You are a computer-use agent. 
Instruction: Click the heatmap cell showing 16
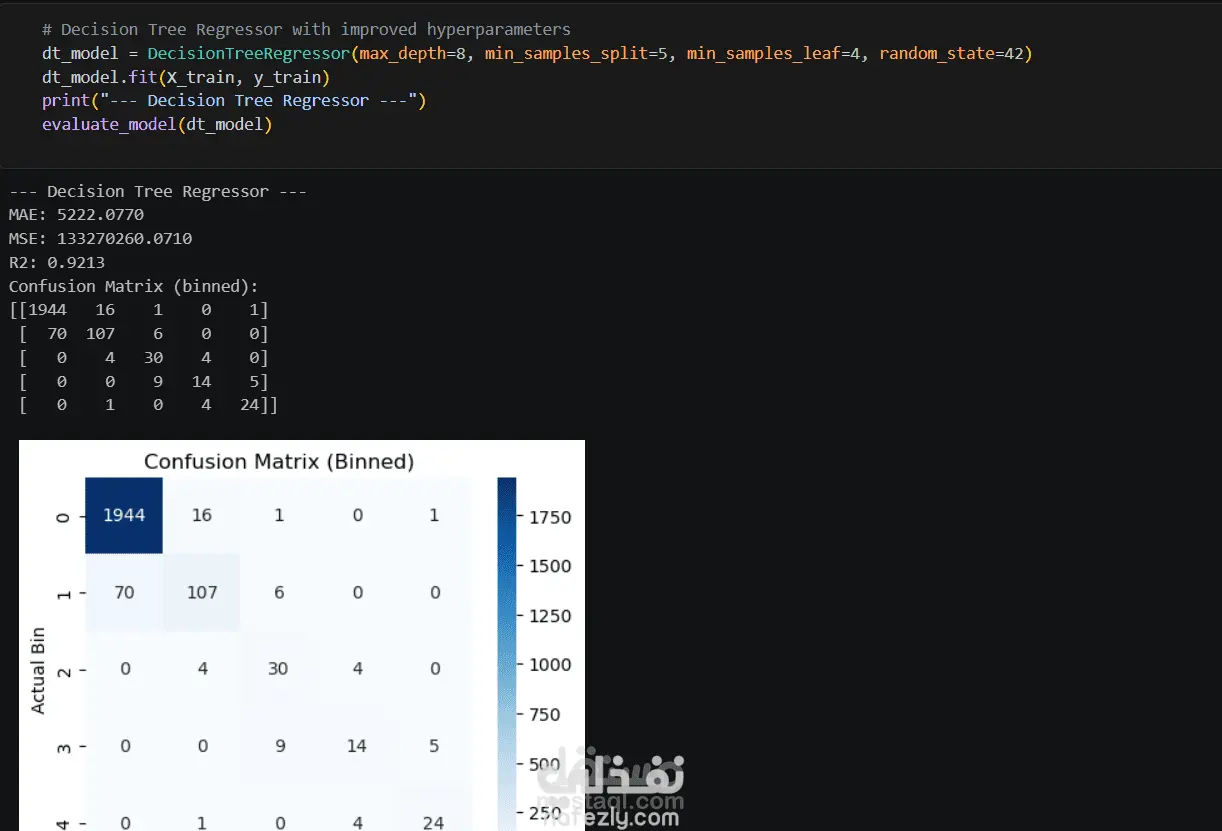202,515
